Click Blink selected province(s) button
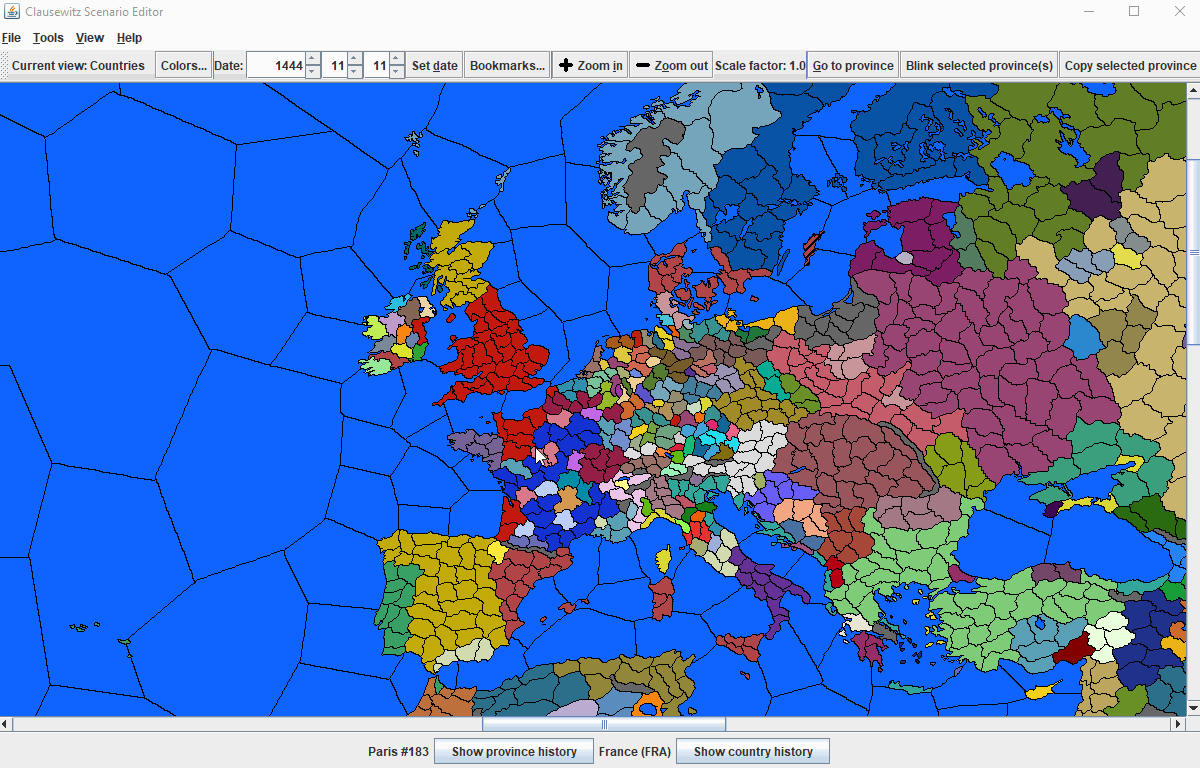The width and height of the screenshot is (1200, 768). point(979,66)
